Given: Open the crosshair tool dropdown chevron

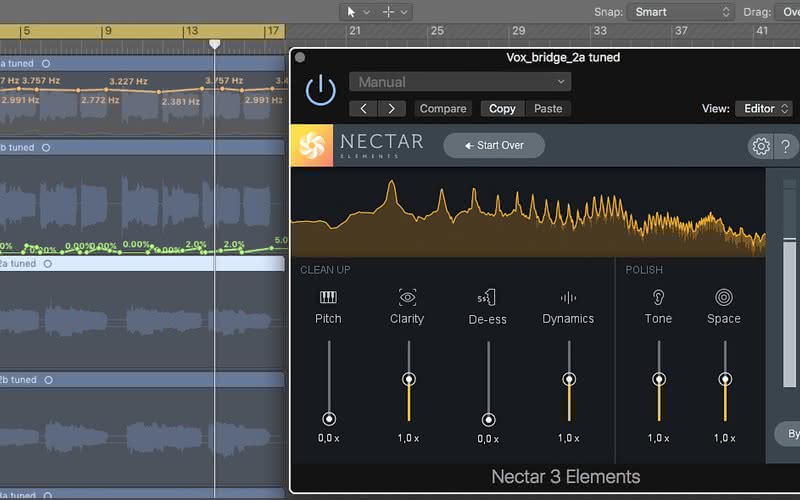Looking at the screenshot, I should [404, 12].
